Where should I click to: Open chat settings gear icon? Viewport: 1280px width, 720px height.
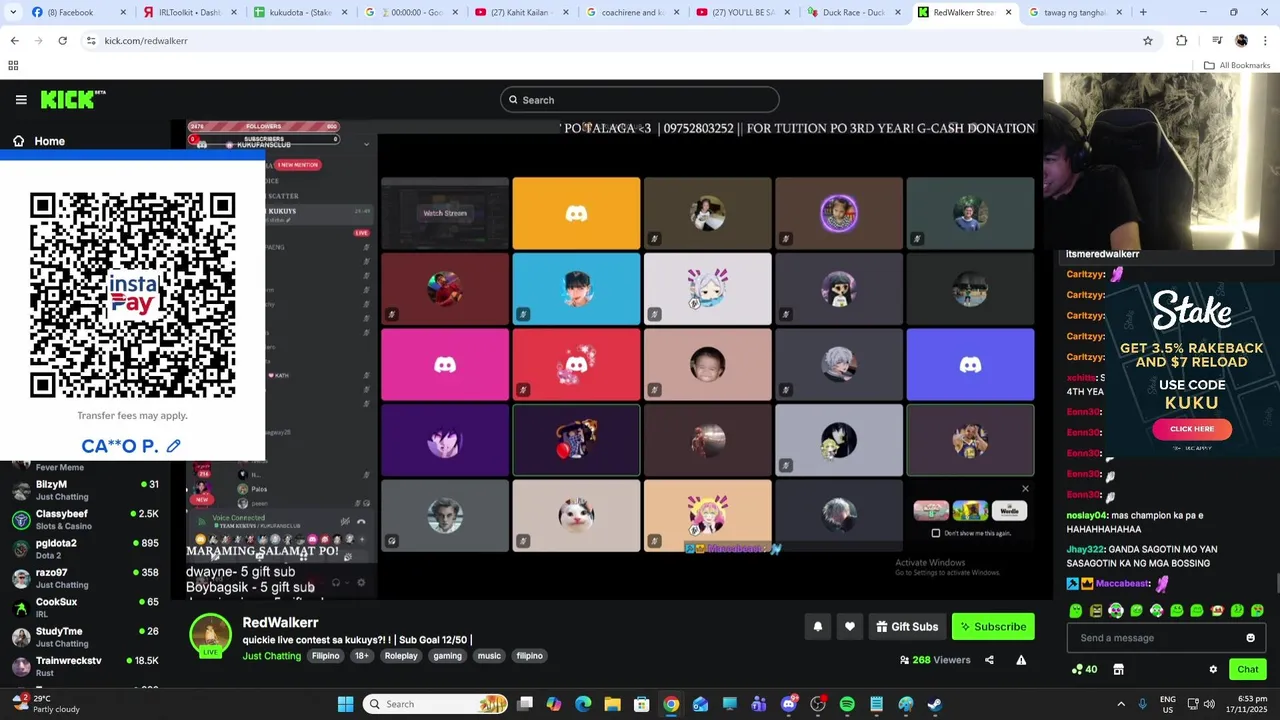1213,670
